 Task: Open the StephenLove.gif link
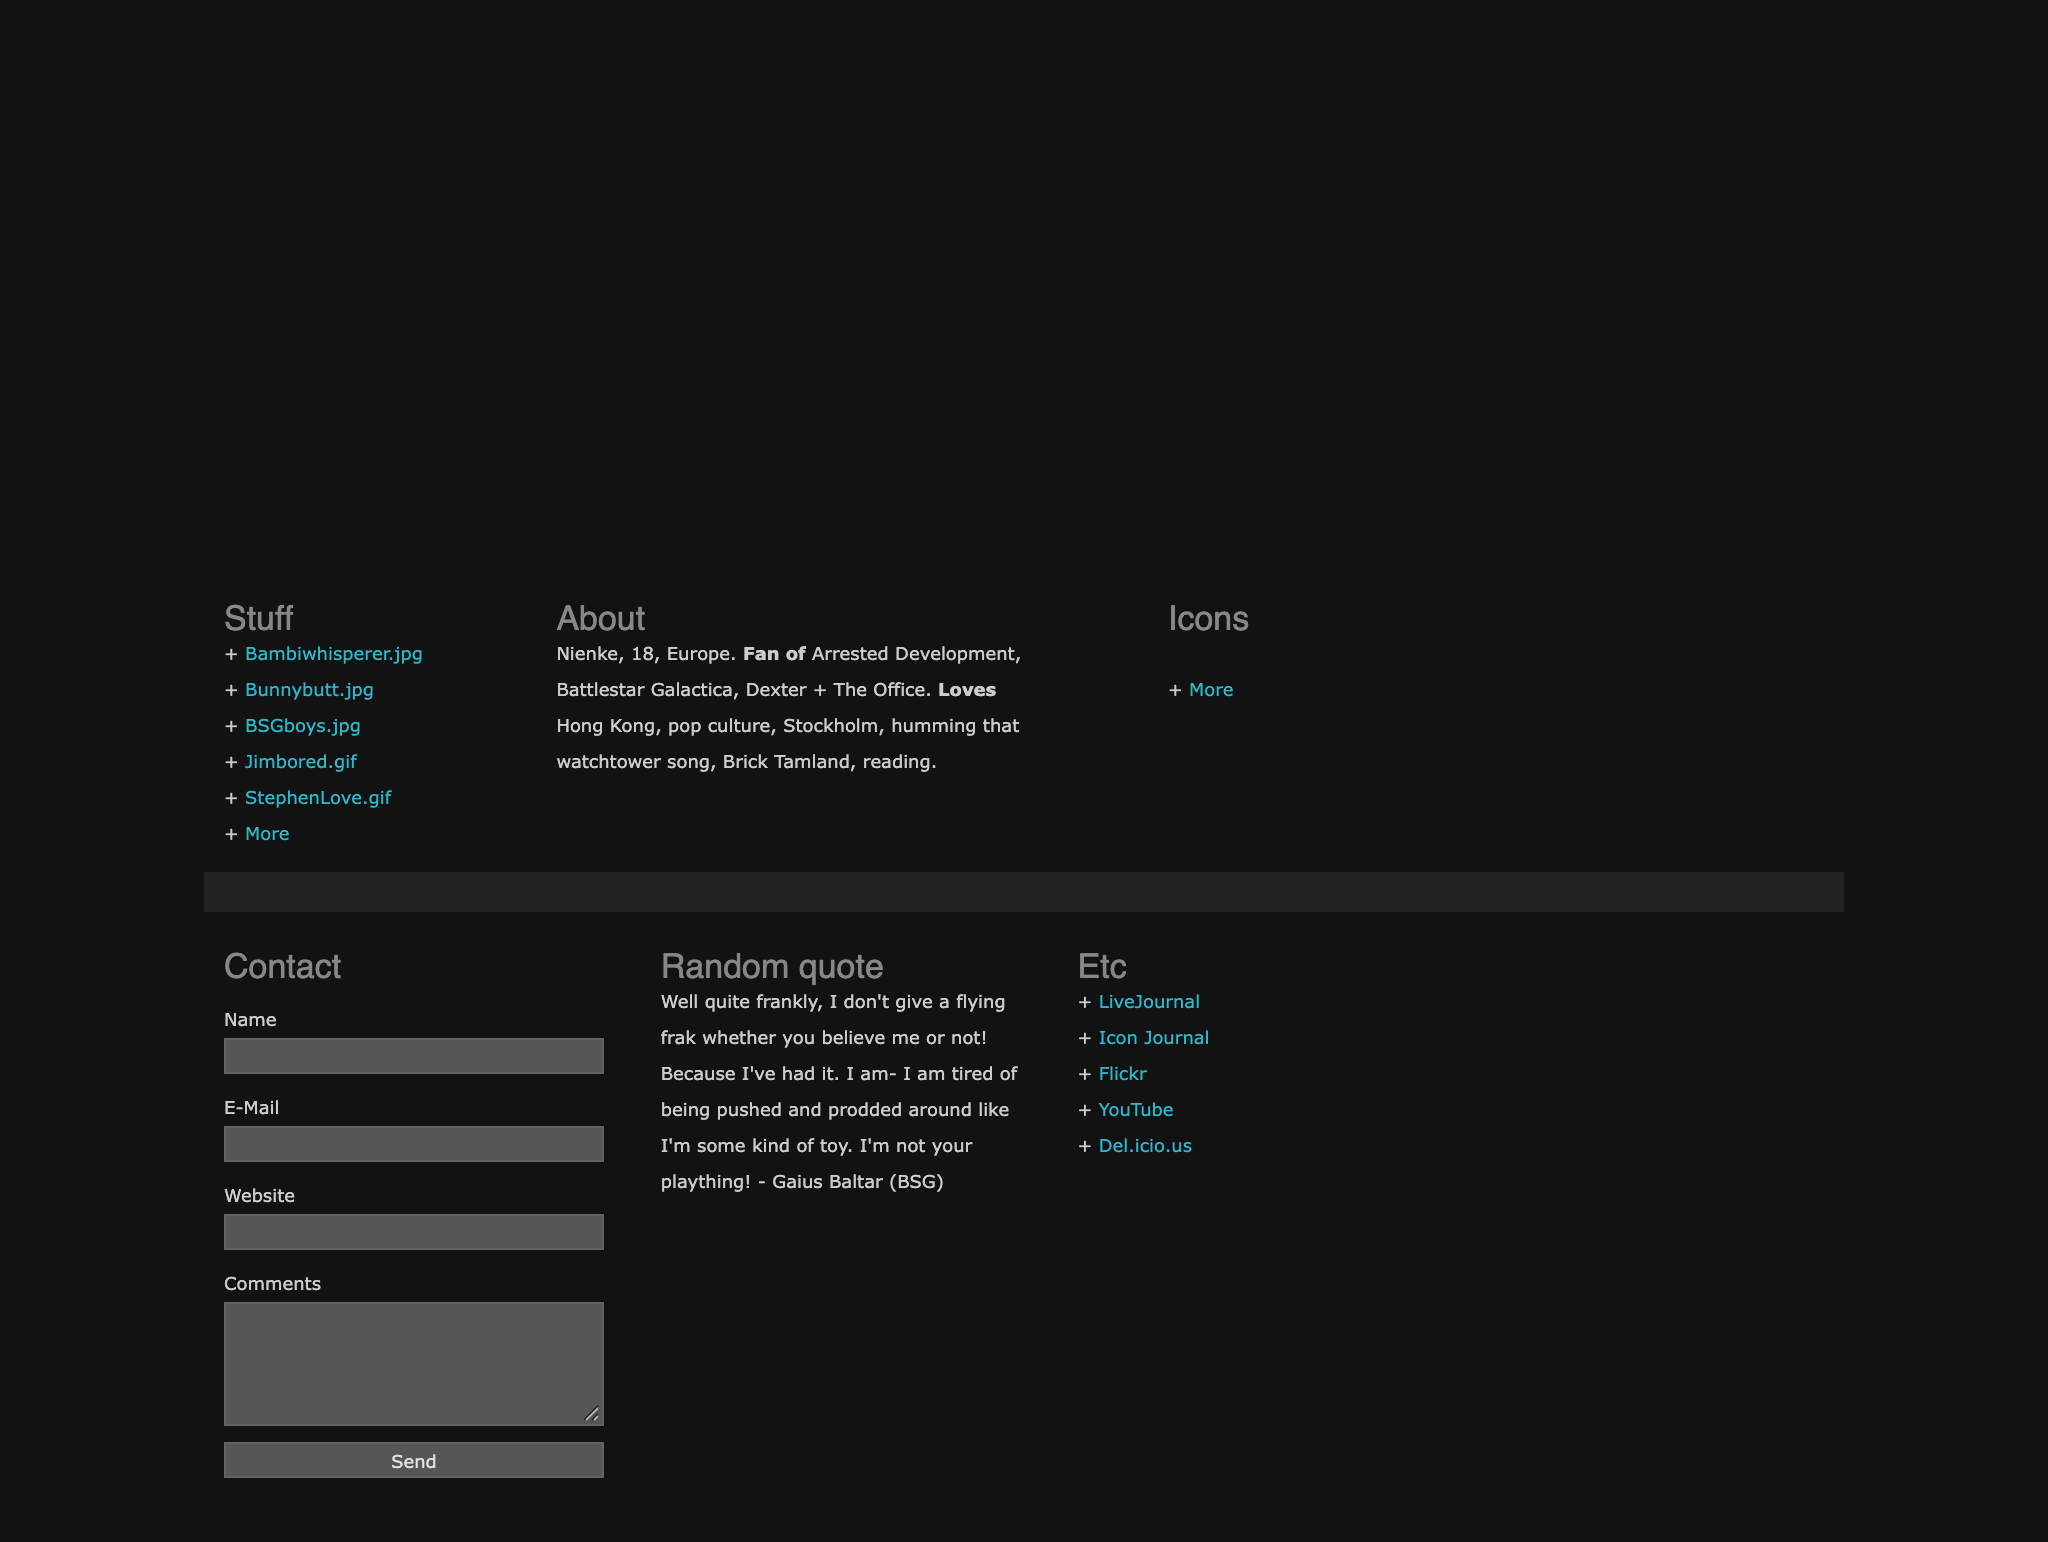[x=318, y=798]
